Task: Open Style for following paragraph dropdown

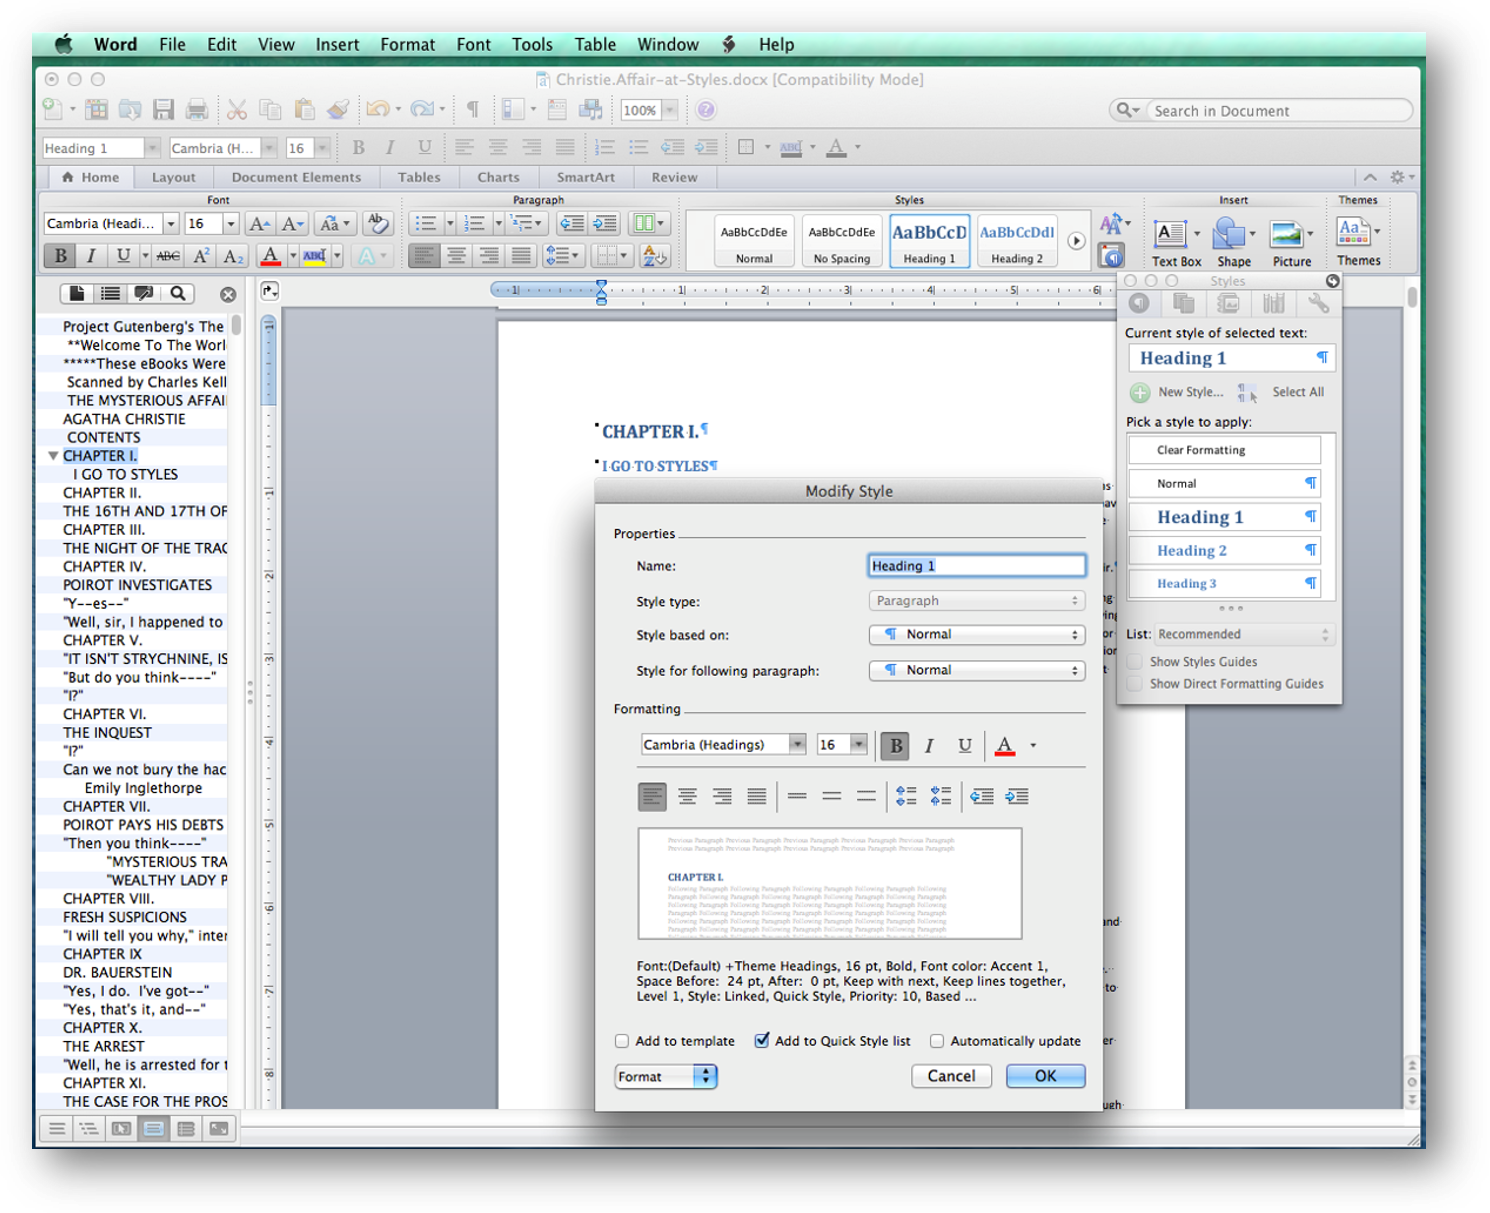Action: [977, 671]
